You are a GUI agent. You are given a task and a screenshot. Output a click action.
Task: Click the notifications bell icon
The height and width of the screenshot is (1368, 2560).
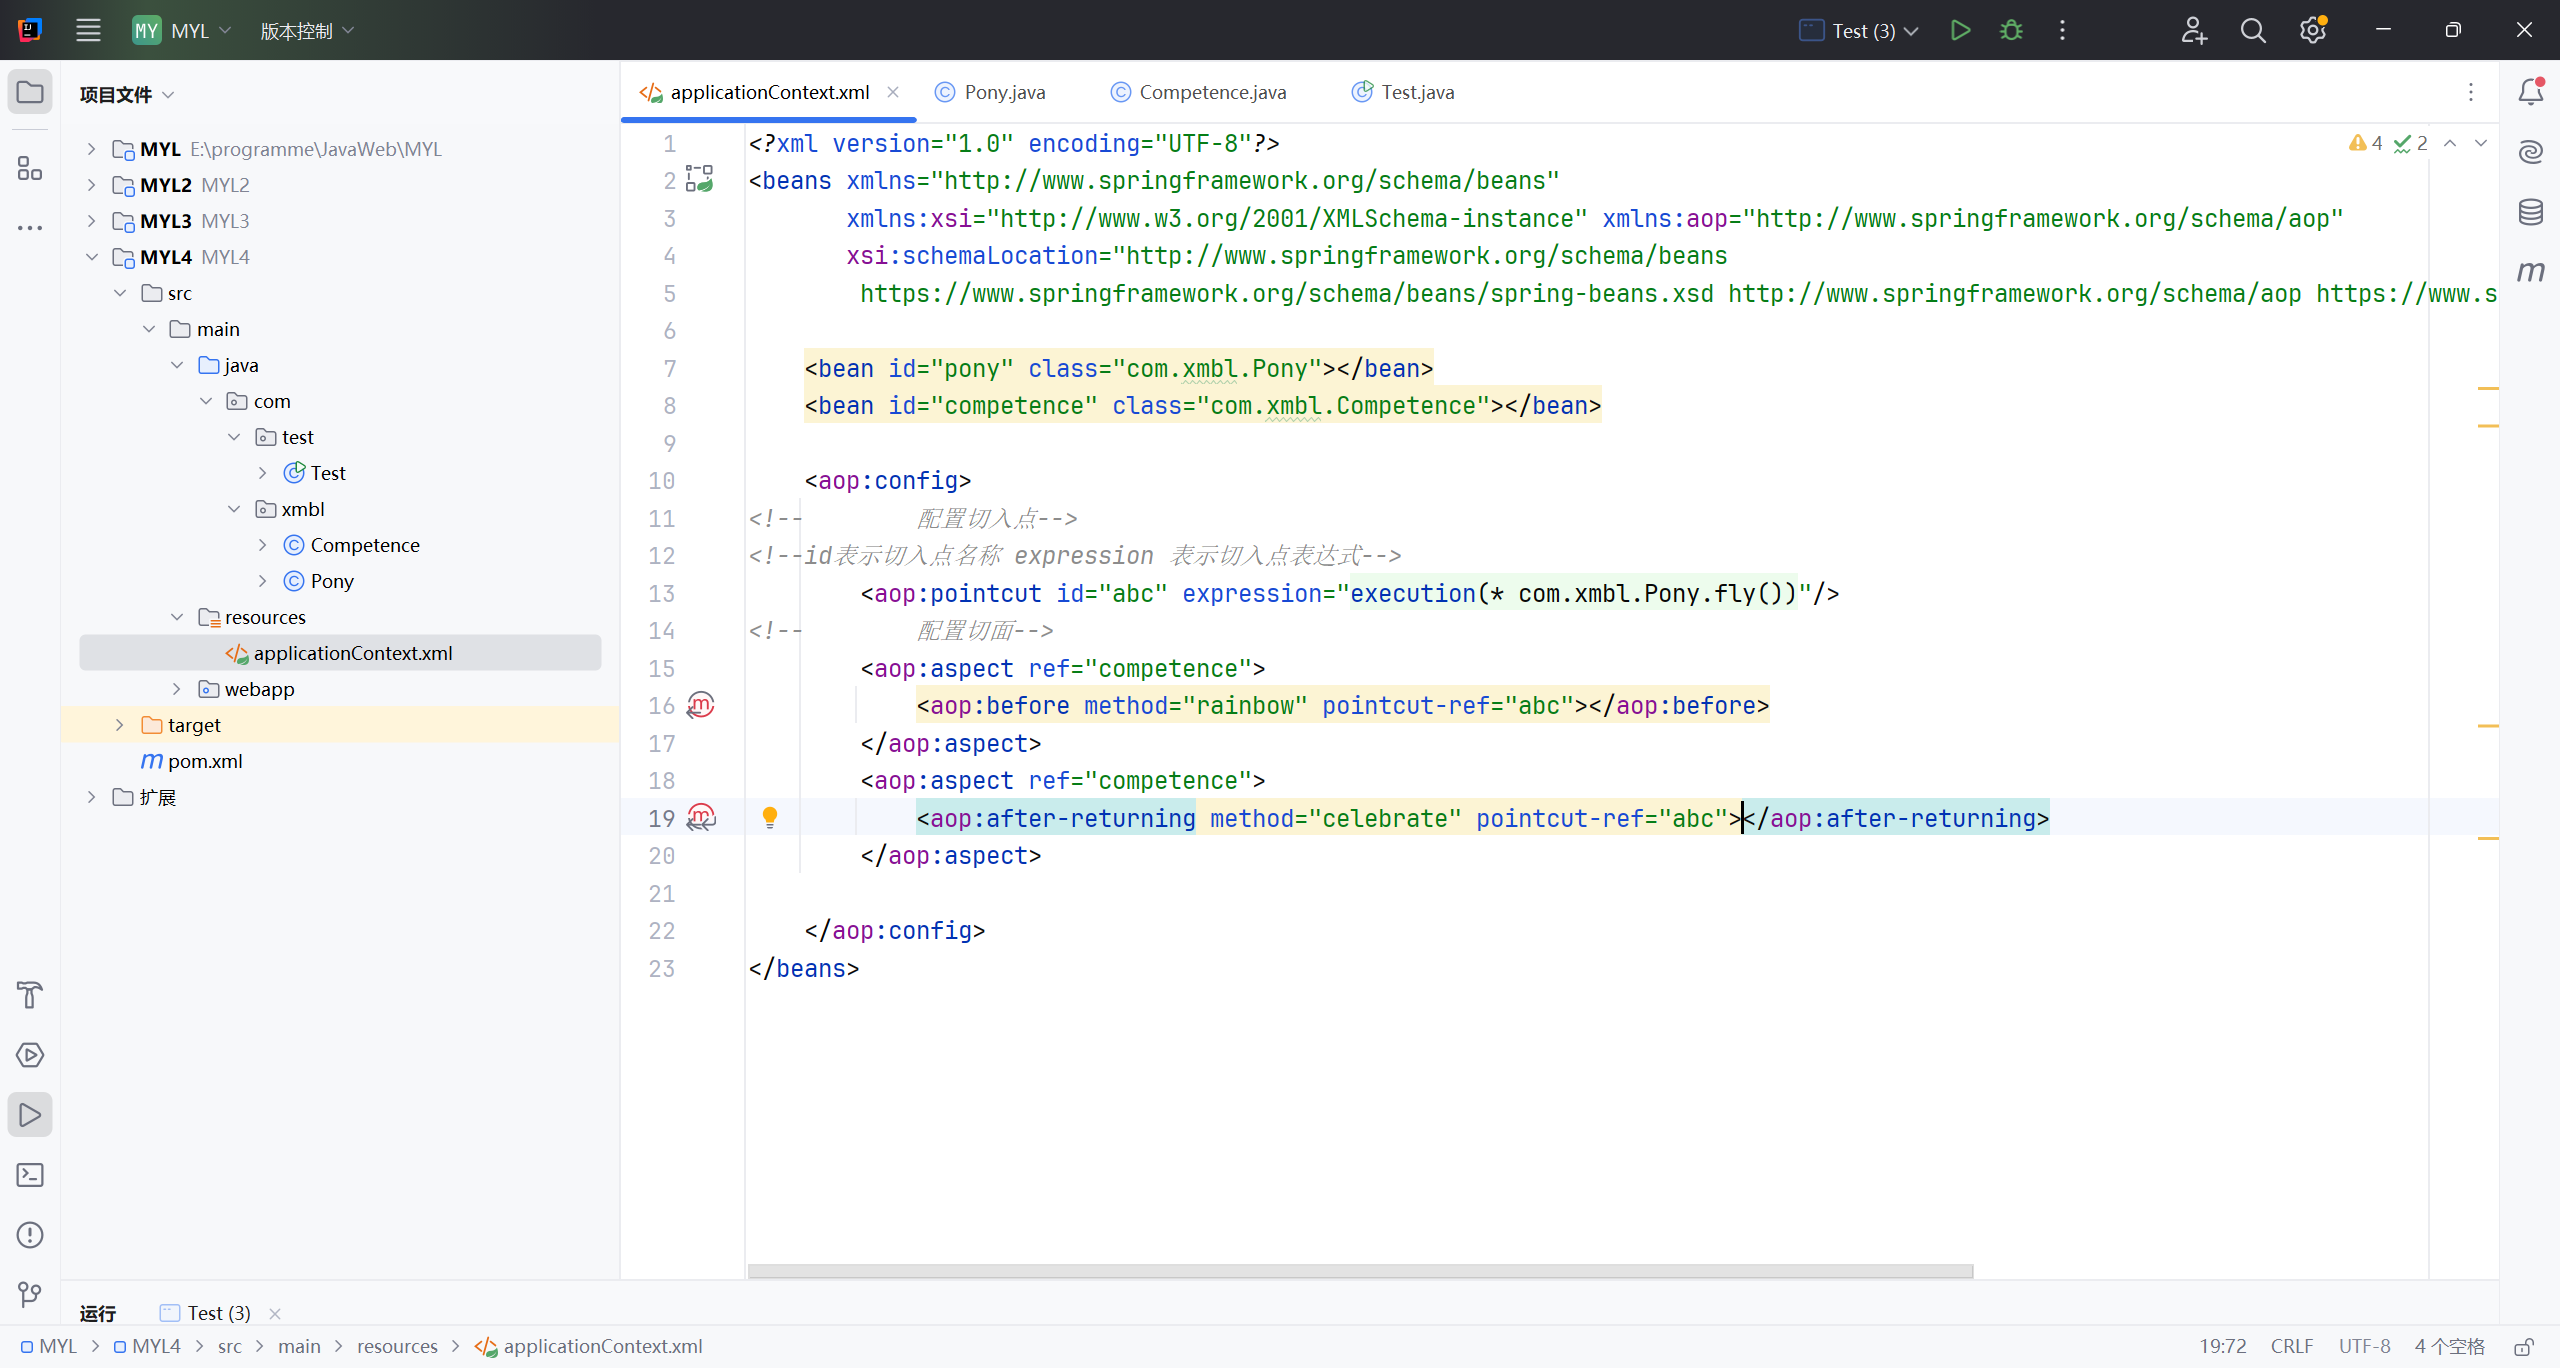tap(2530, 92)
